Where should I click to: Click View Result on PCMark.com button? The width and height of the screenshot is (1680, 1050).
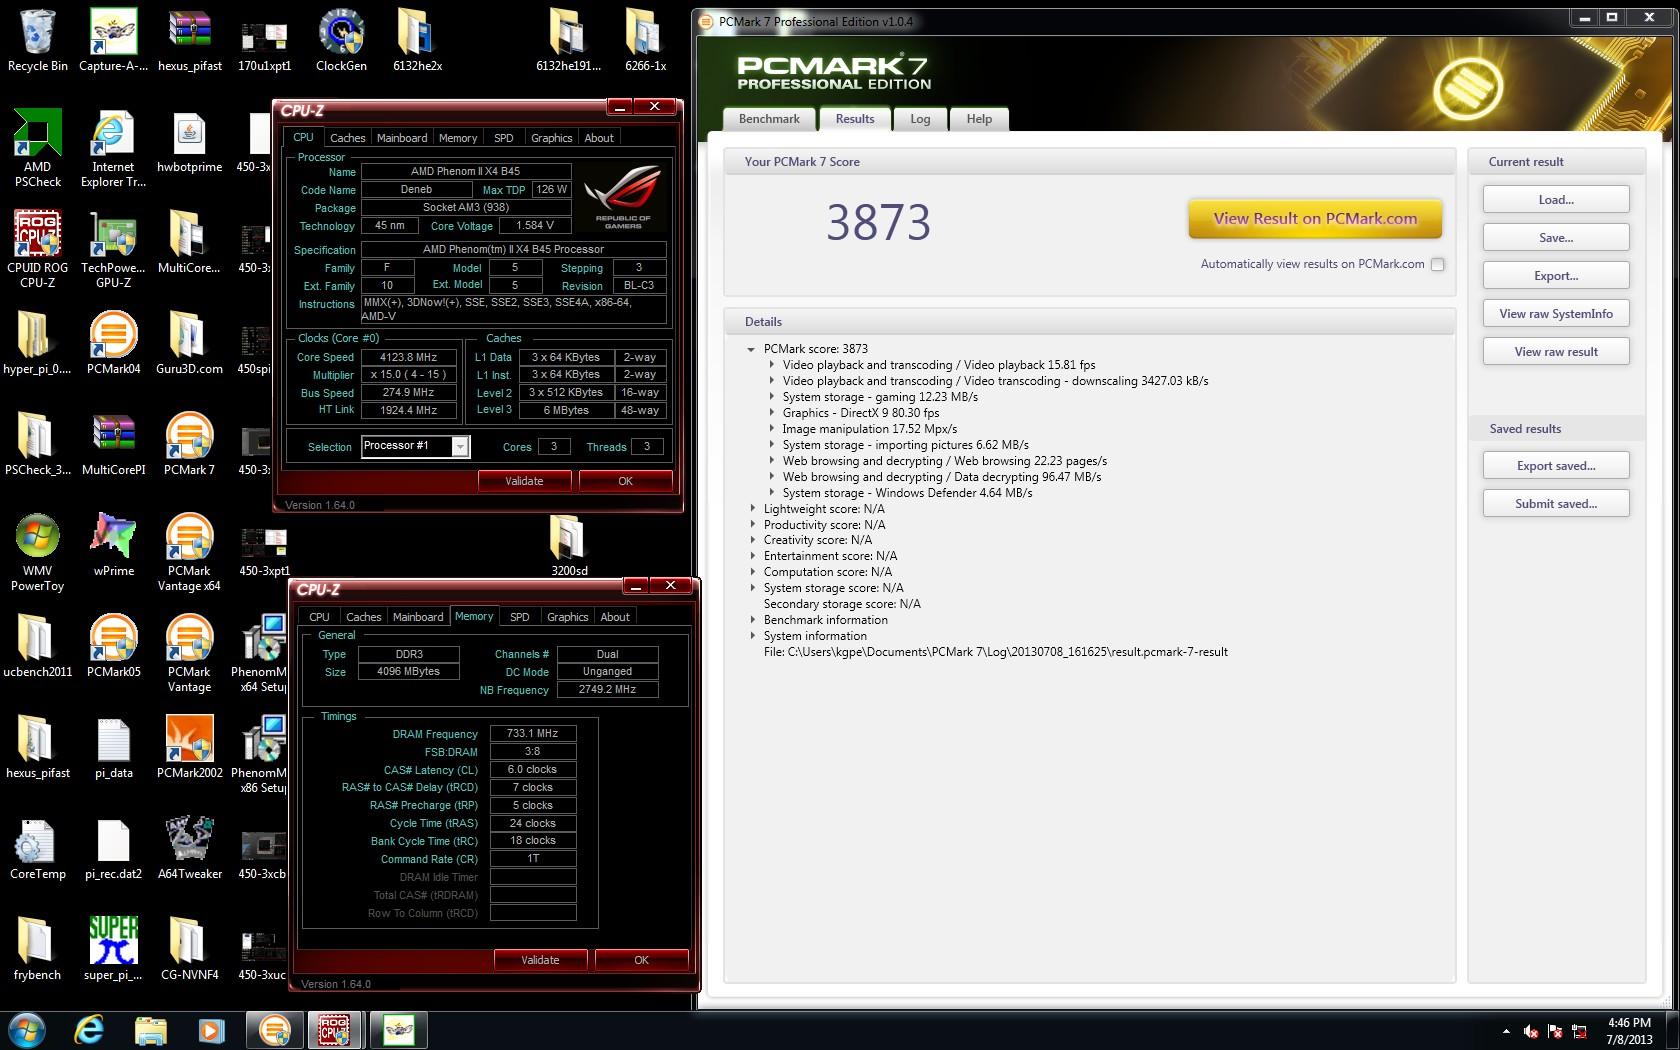click(x=1315, y=219)
